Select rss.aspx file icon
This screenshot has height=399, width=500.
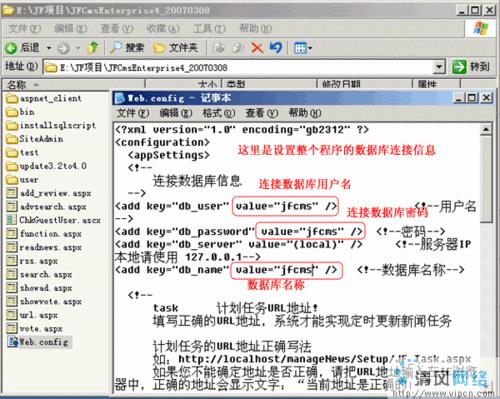(x=12, y=261)
